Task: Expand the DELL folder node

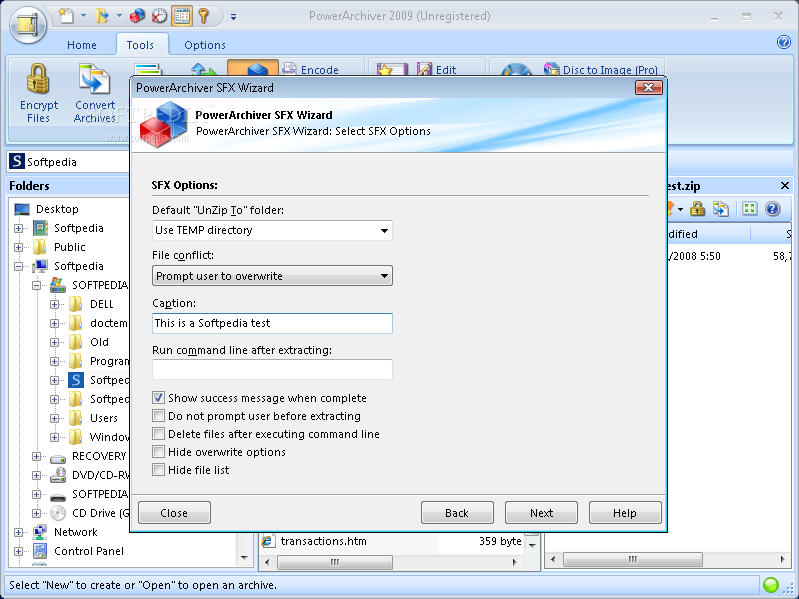Action: (55, 305)
